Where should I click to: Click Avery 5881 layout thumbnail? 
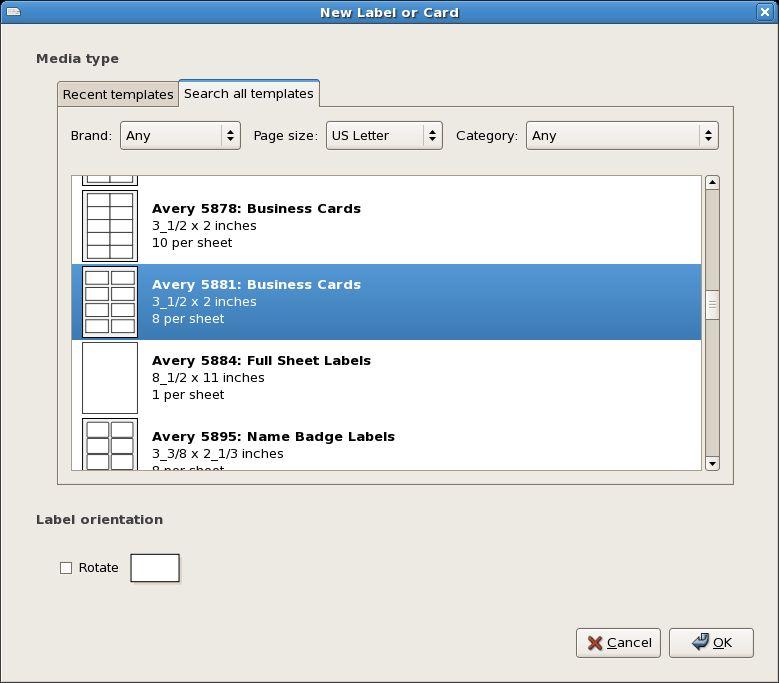pyautogui.click(x=110, y=302)
